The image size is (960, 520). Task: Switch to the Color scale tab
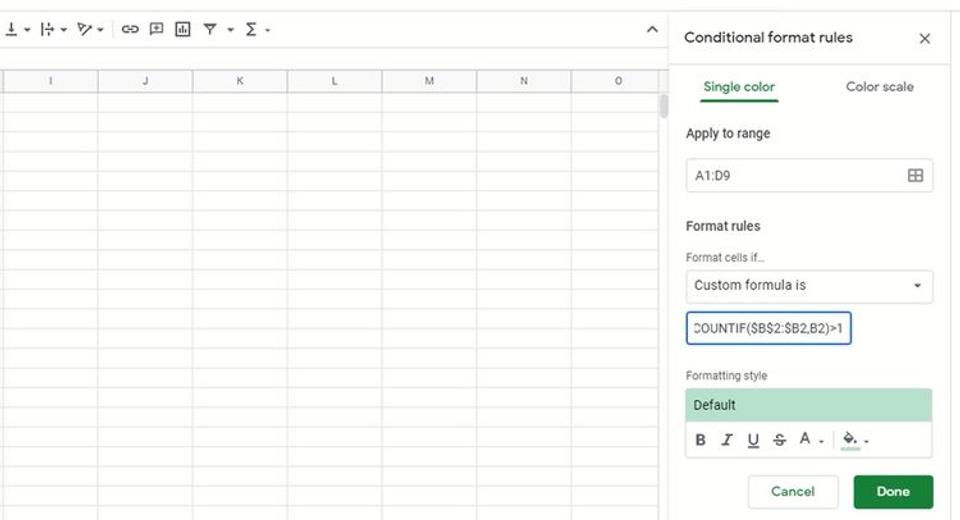[879, 87]
